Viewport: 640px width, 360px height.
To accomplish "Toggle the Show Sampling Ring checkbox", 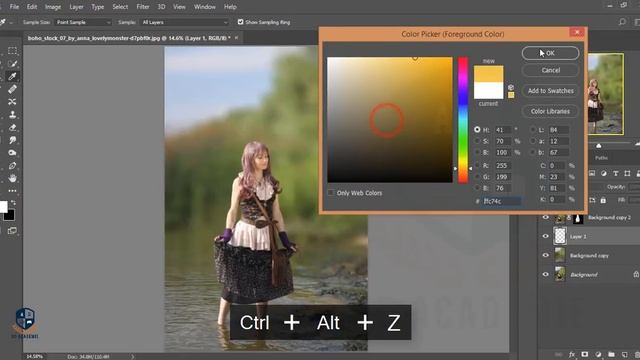I will coord(240,22).
